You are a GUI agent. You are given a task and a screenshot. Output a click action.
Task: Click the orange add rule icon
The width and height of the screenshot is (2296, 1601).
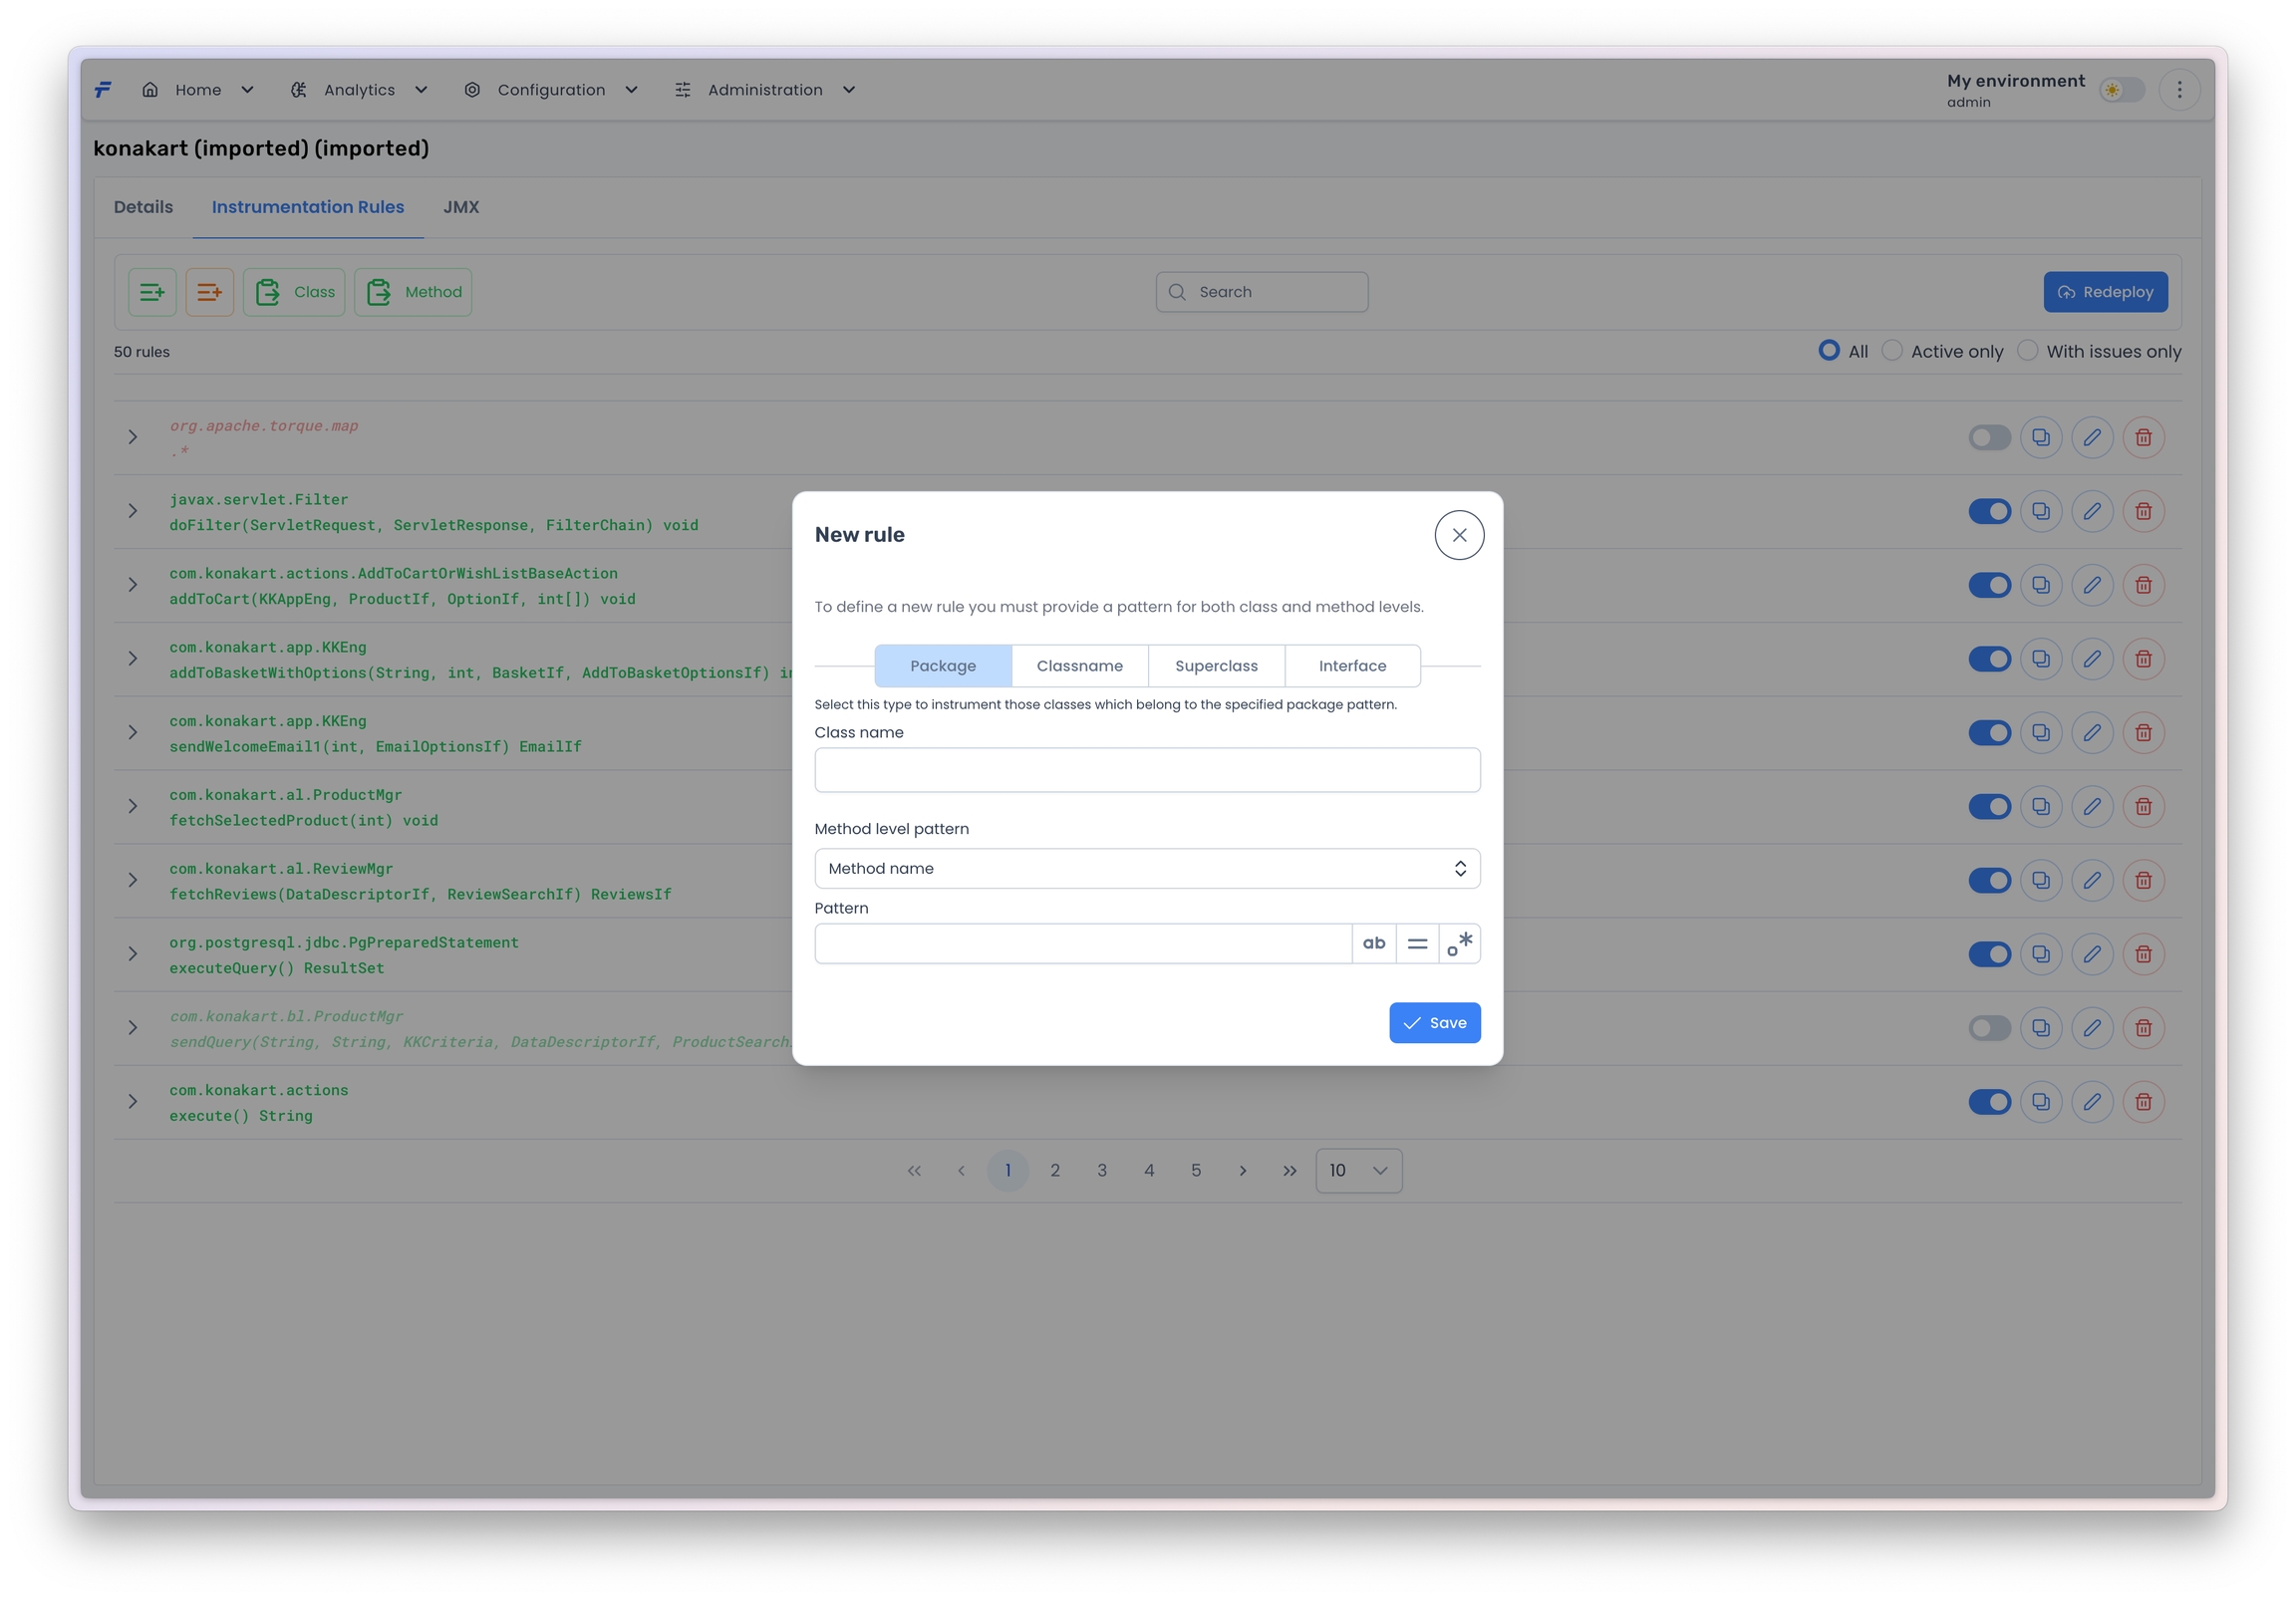209,292
